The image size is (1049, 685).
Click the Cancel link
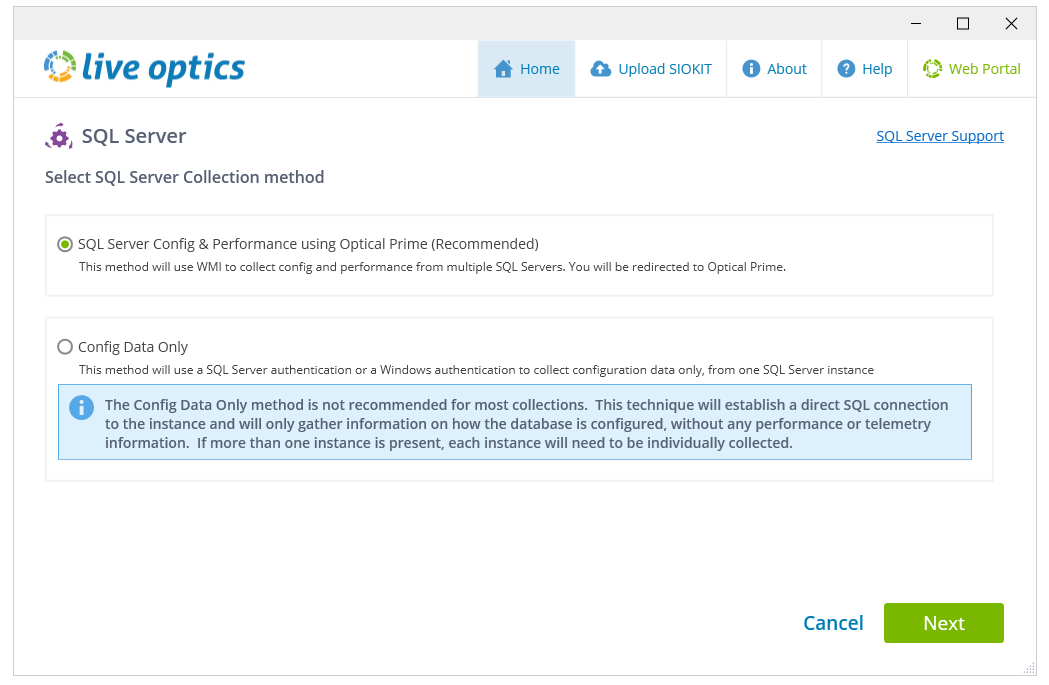(833, 622)
